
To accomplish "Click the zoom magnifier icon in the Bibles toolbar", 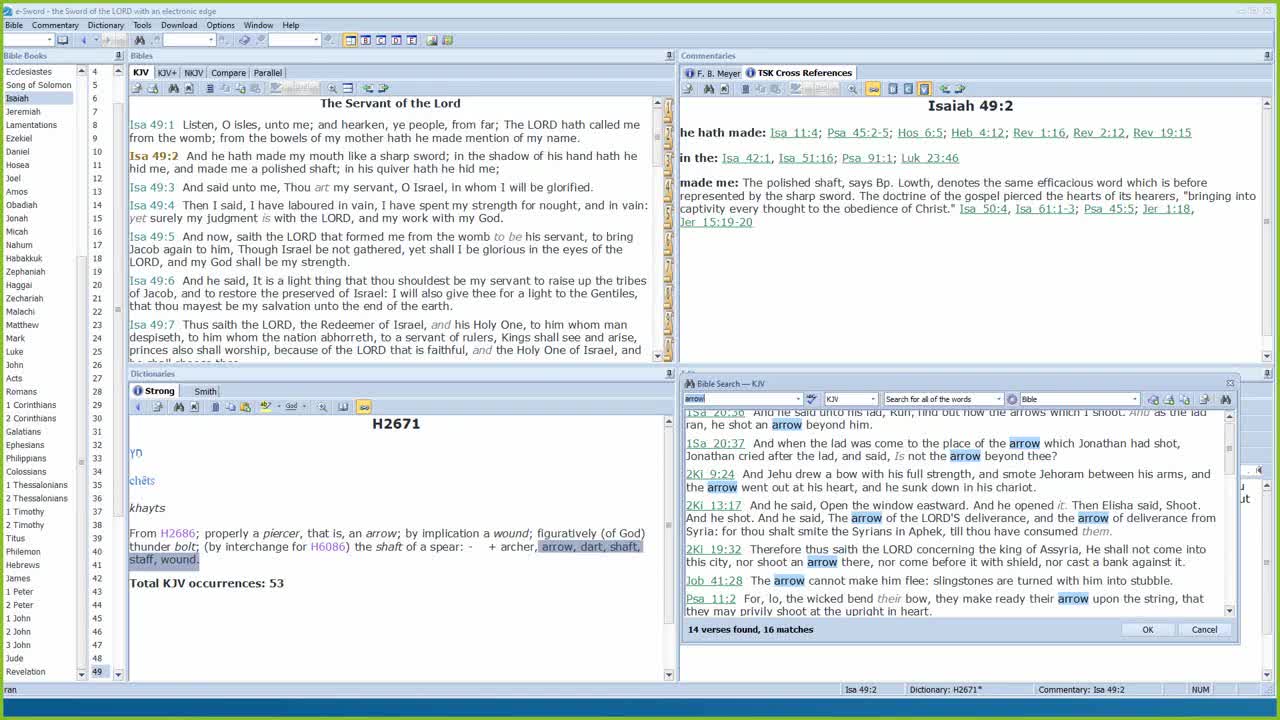I will [333, 89].
